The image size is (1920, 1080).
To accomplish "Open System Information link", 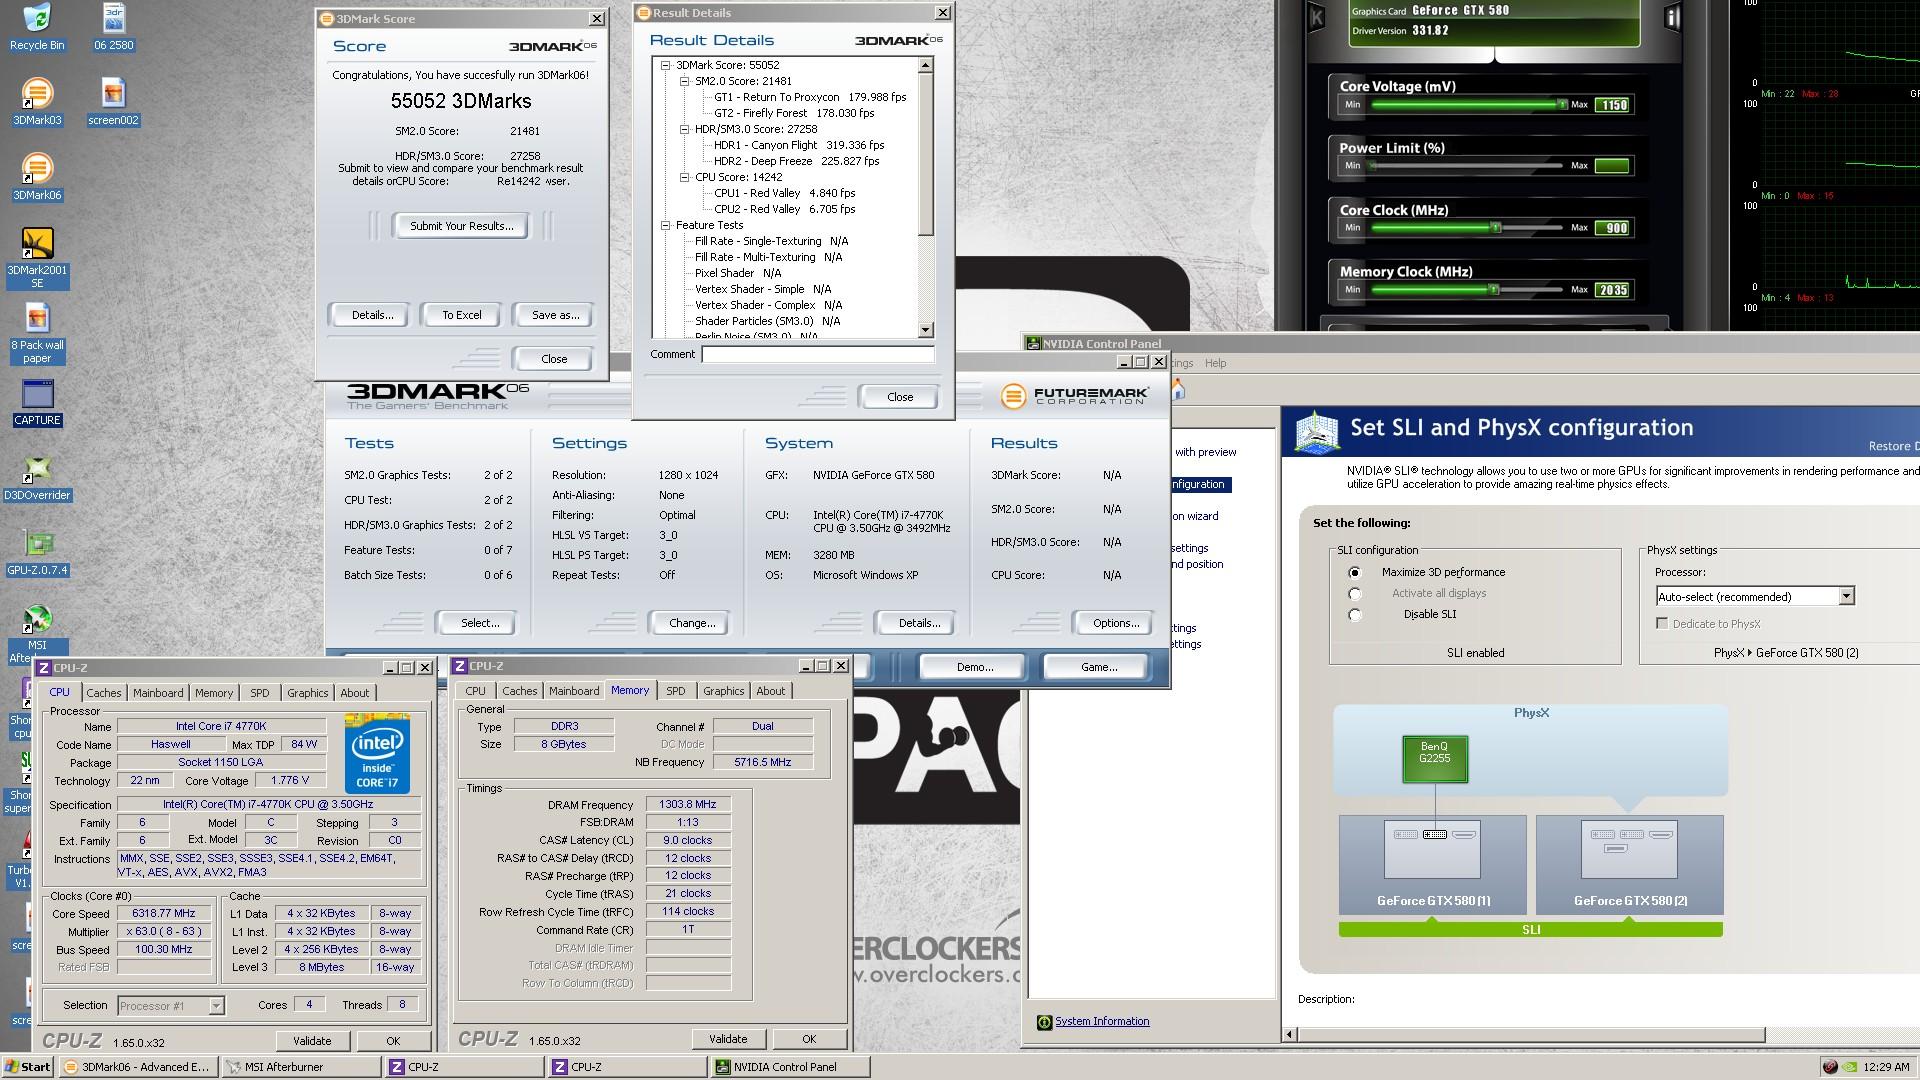I will [1101, 1021].
